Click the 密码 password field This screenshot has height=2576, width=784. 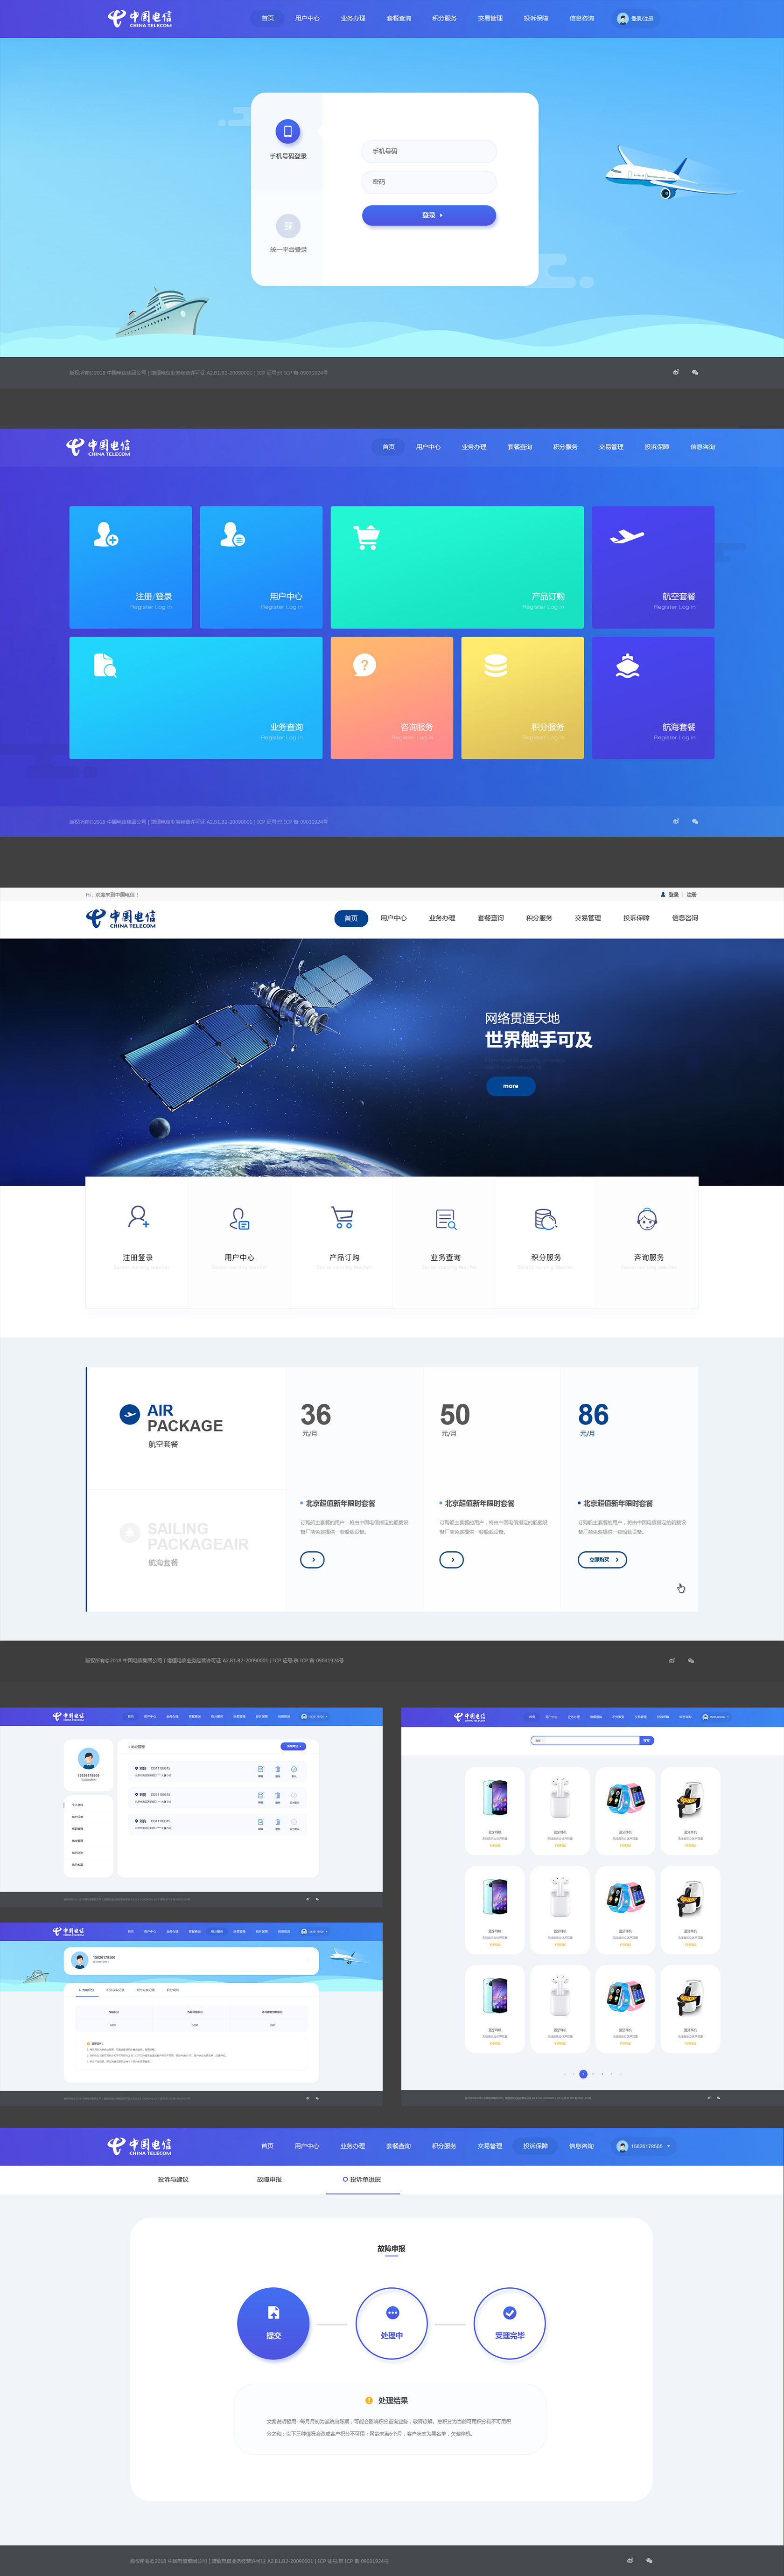(x=429, y=182)
